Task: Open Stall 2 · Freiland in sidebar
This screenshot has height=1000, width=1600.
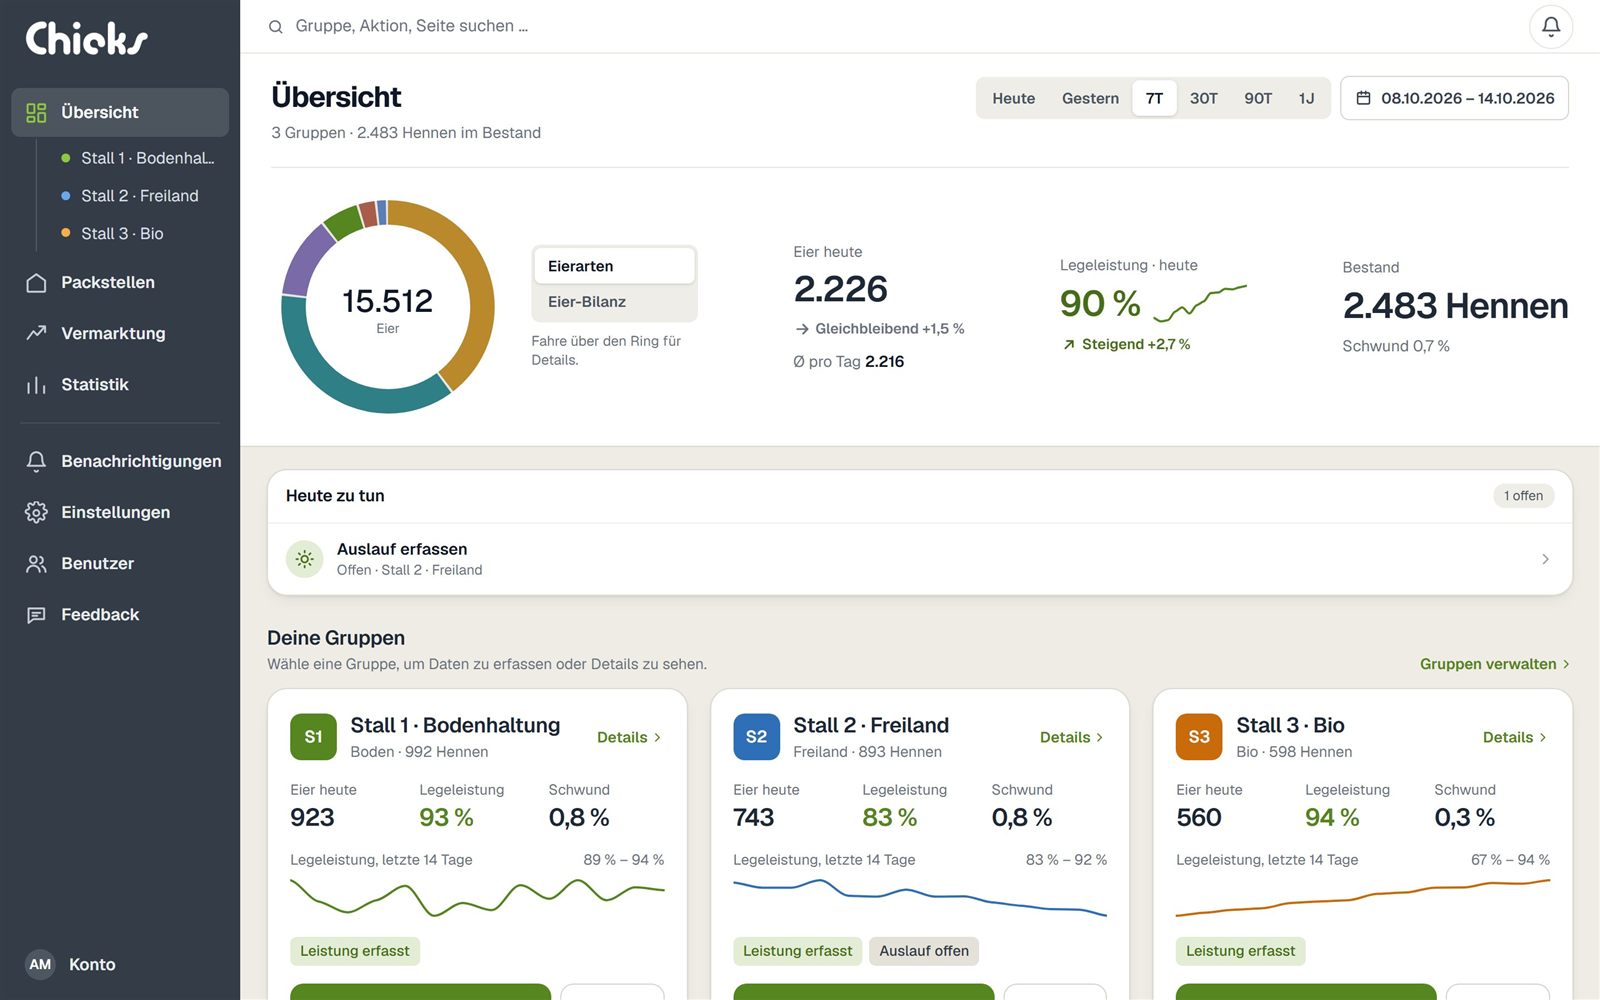Action: (137, 196)
